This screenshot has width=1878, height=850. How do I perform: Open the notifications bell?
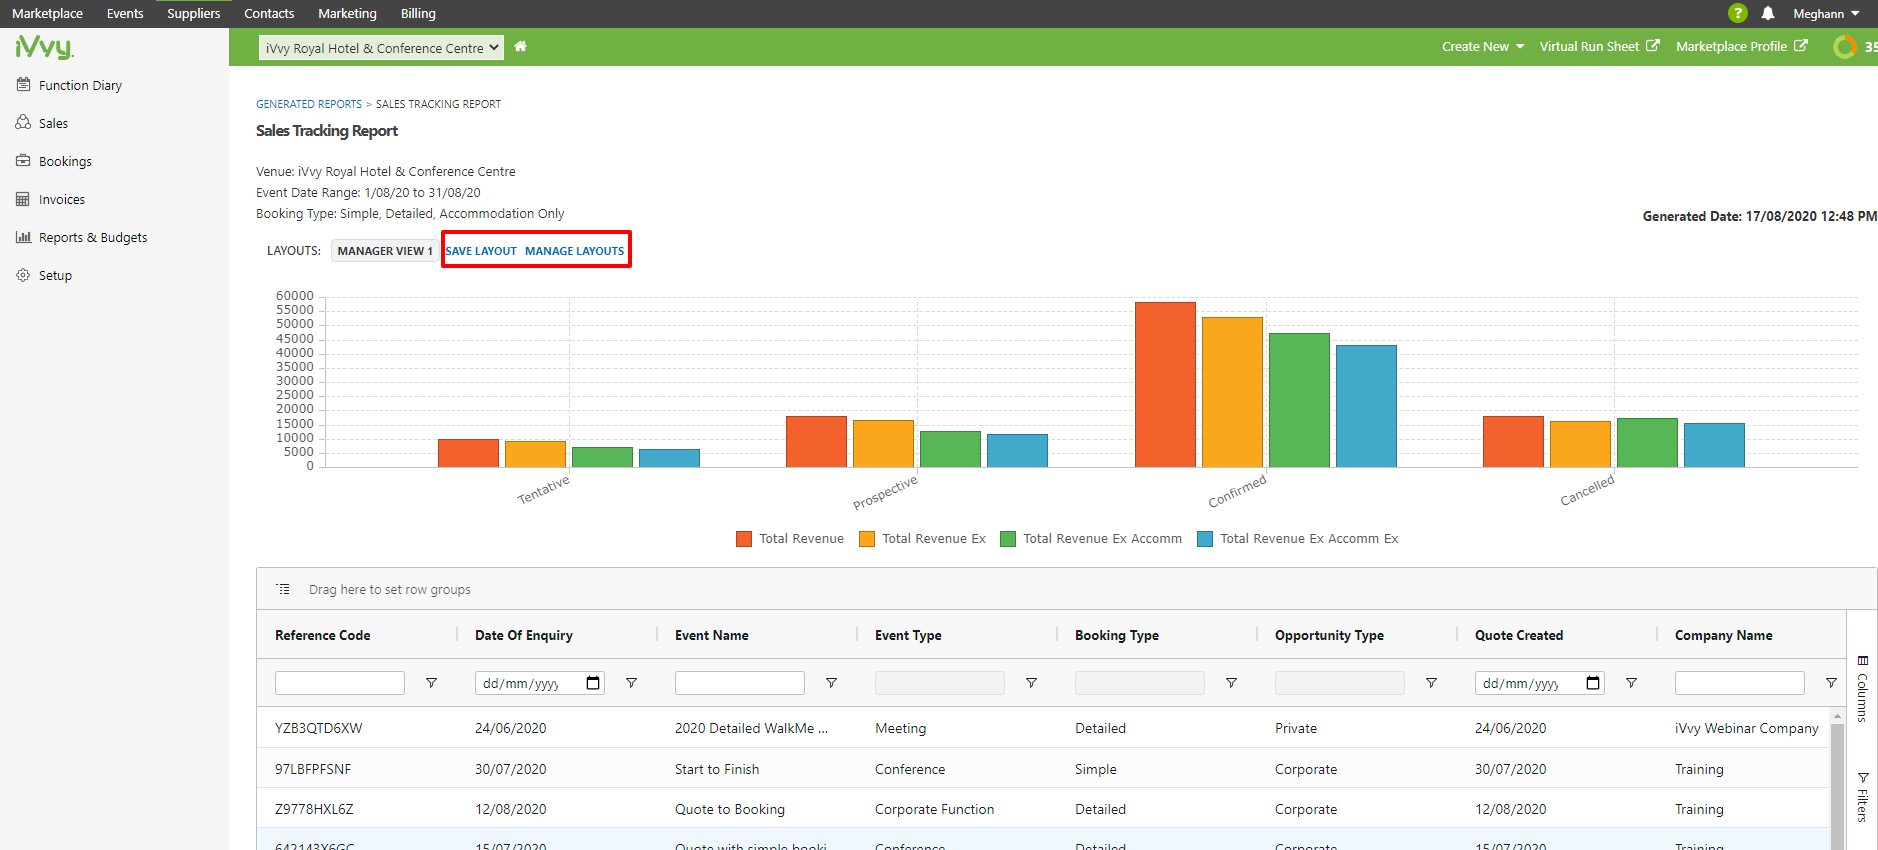pyautogui.click(x=1768, y=13)
